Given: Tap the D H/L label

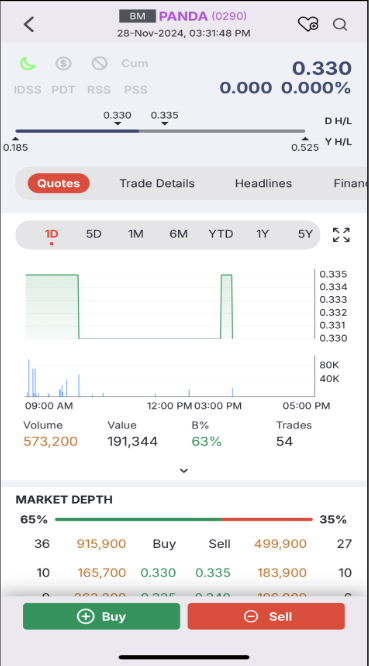Looking at the screenshot, I should (x=338, y=121).
